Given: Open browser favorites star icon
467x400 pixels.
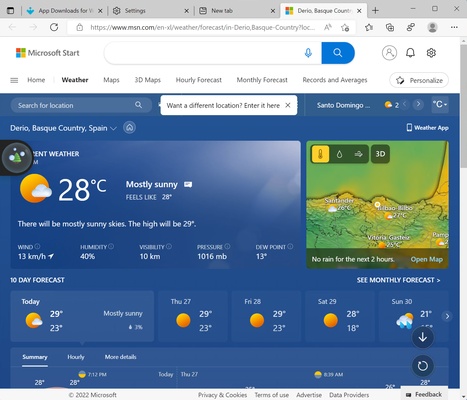Looking at the screenshot, I should (x=368, y=27).
